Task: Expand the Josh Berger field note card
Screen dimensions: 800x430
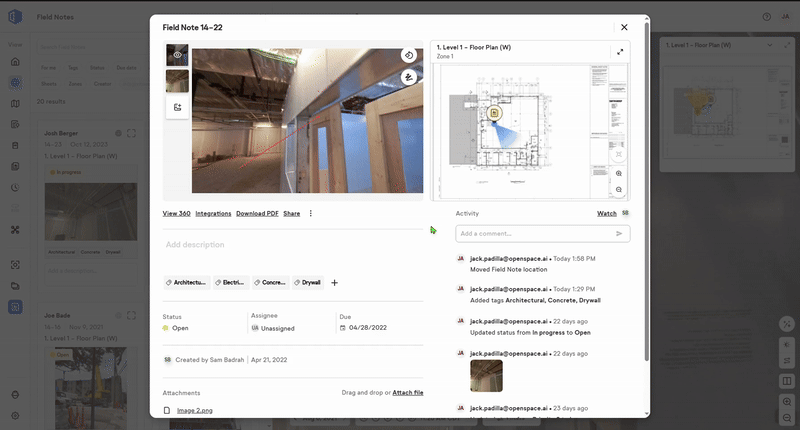Action: [131, 133]
